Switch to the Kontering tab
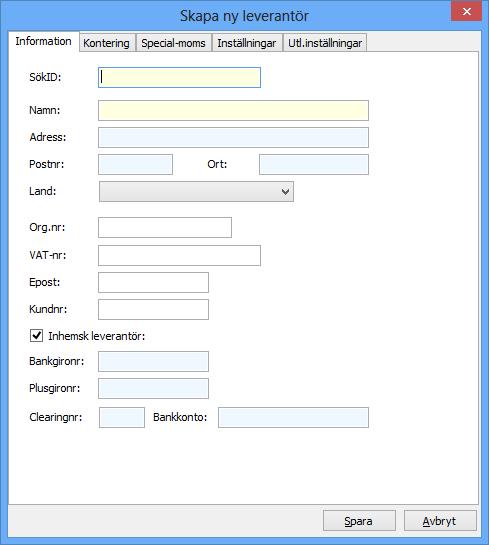Screen dimensions: 489x545 point(107,43)
